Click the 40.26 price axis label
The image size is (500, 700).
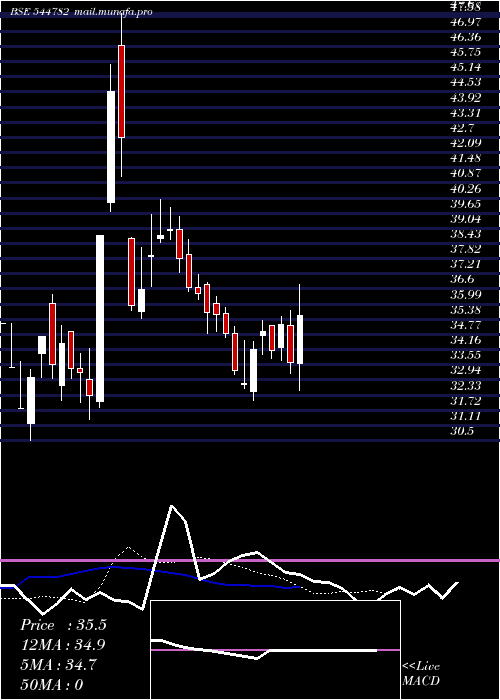[465, 189]
